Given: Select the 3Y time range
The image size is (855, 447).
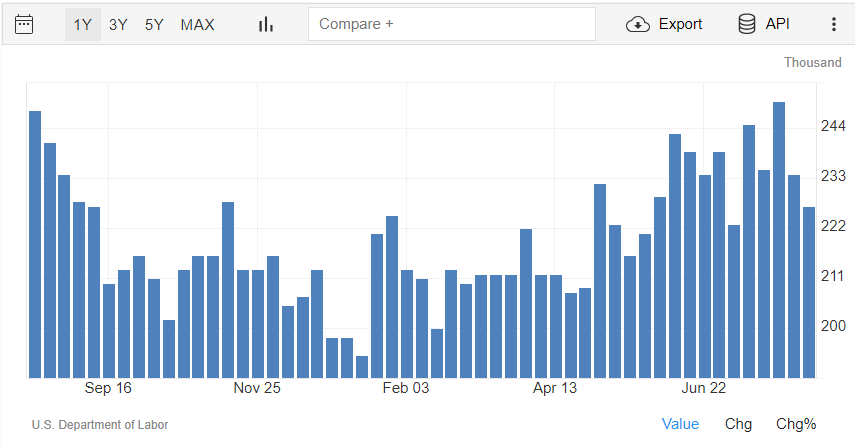Looking at the screenshot, I should click(x=118, y=25).
